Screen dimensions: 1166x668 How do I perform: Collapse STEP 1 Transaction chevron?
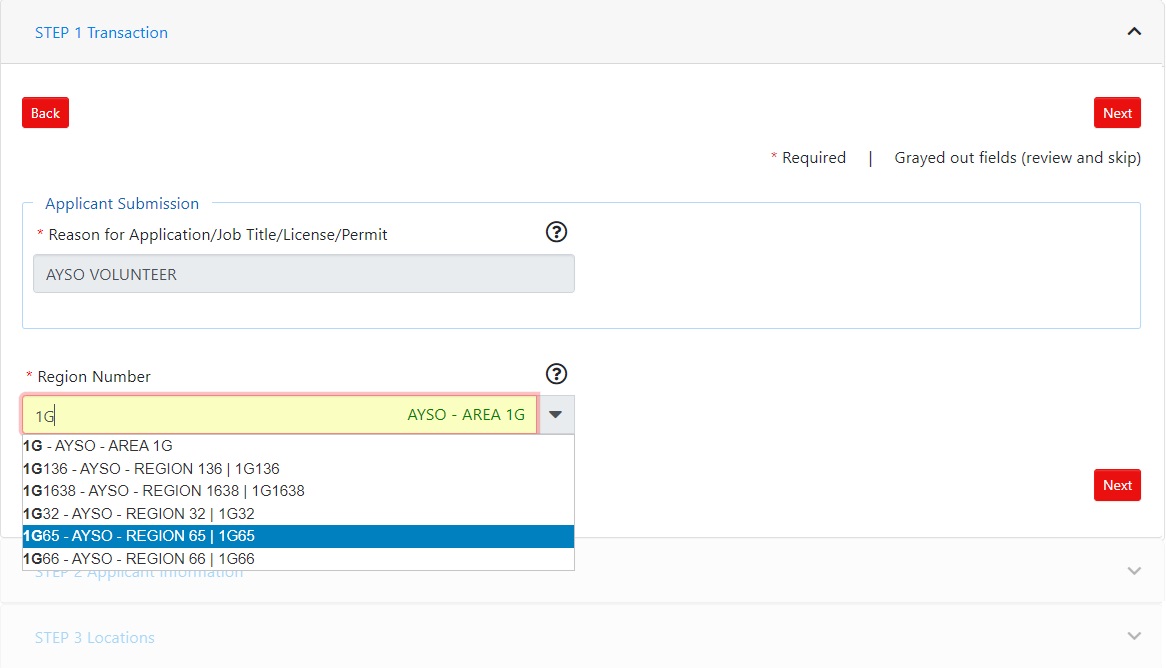pos(1134,31)
